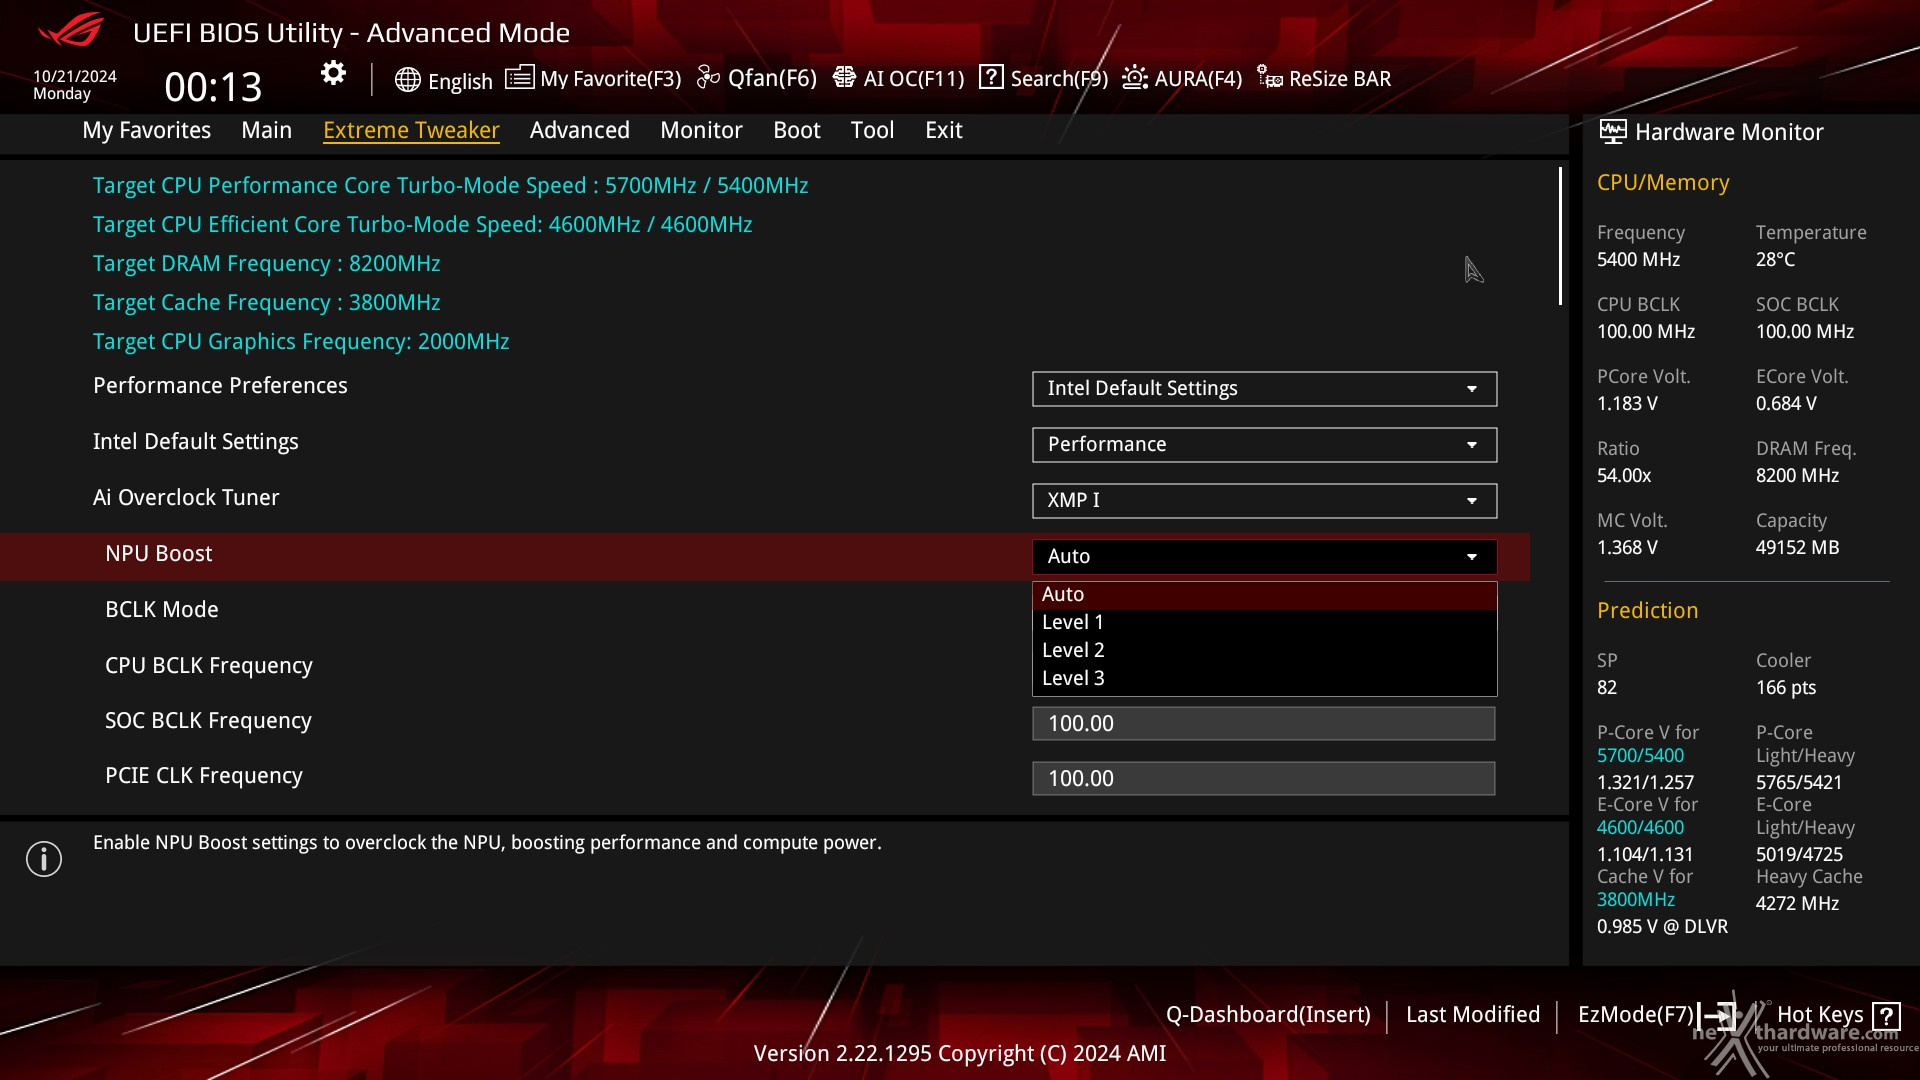Select Level 3 NPU Boost option
Viewport: 1920px width, 1080px height.
point(1264,679)
